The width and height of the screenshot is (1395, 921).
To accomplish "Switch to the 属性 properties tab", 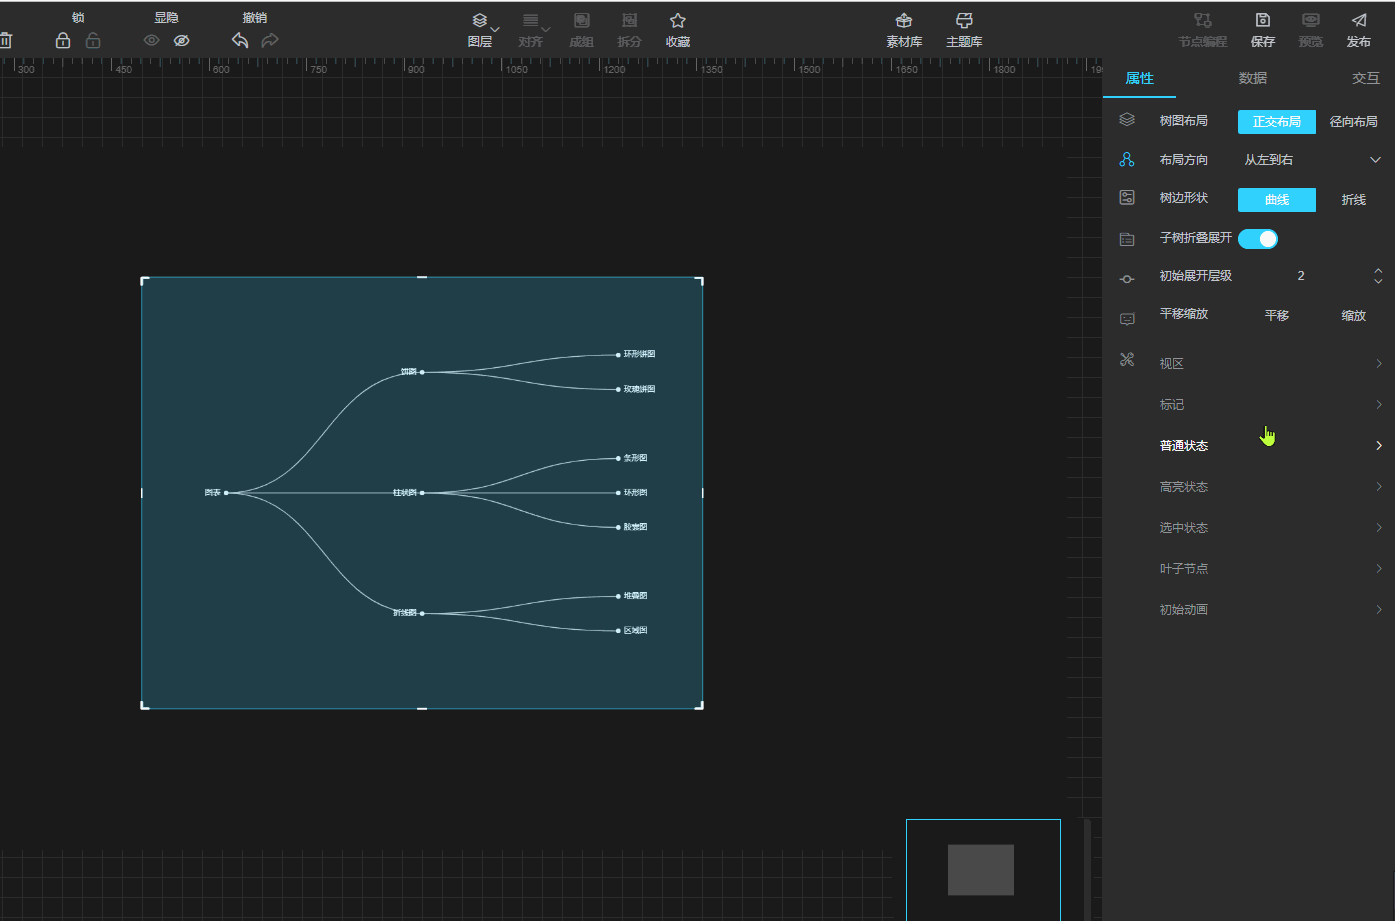I will click(1140, 78).
